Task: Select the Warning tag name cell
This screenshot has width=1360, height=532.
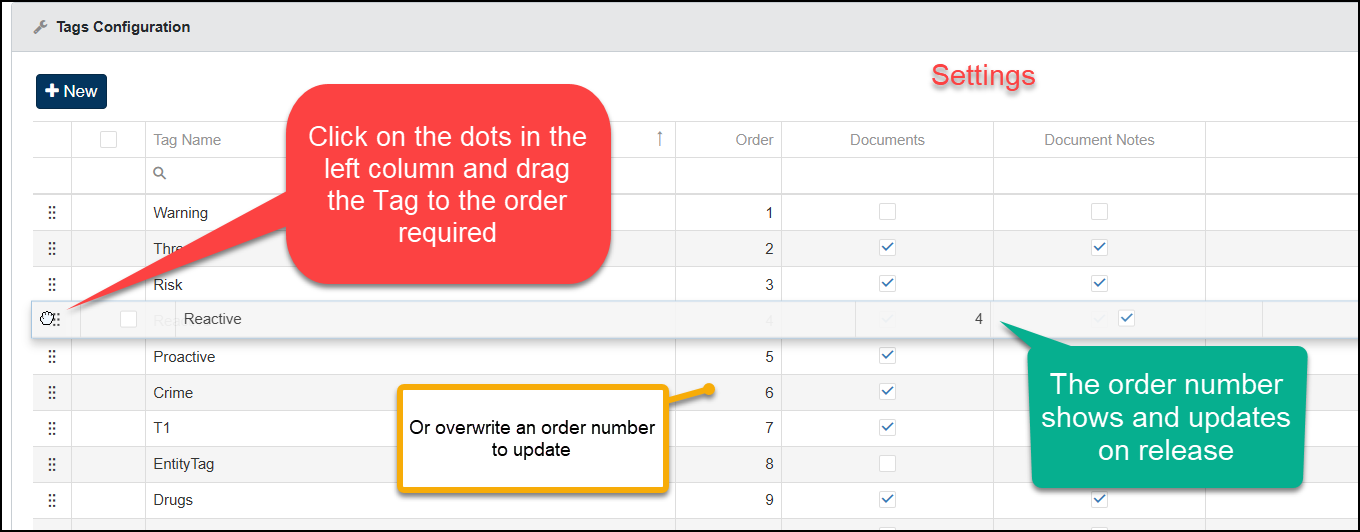Action: click(180, 212)
